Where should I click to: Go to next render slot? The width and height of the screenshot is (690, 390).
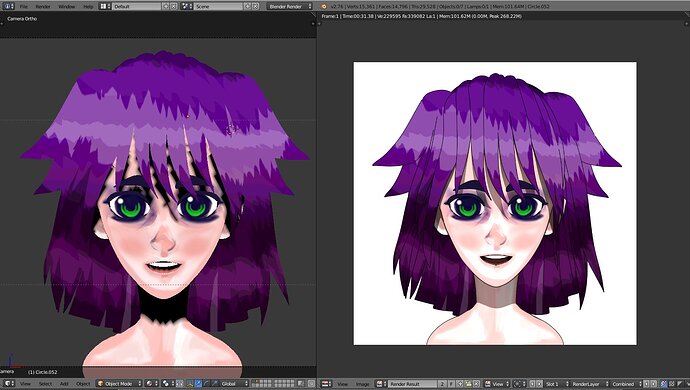pyautogui.click(x=540, y=384)
